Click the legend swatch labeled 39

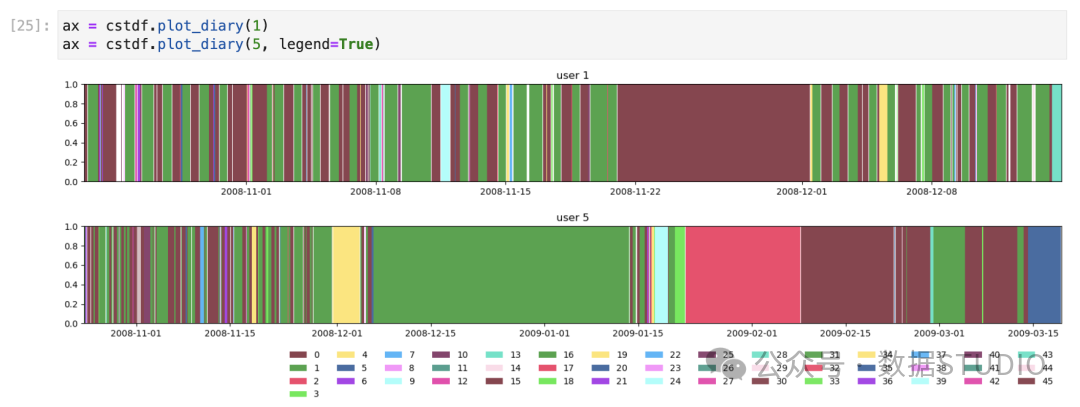click(x=920, y=381)
